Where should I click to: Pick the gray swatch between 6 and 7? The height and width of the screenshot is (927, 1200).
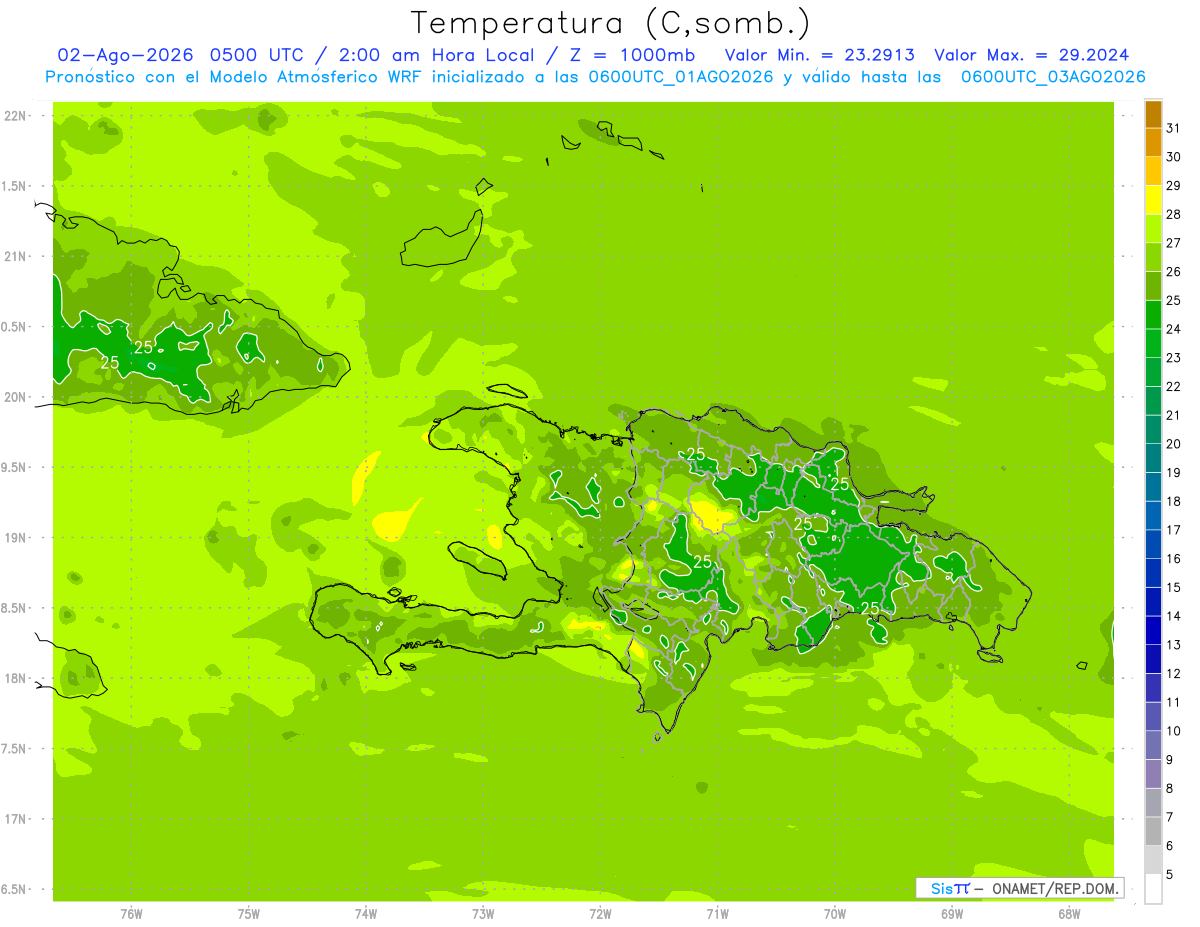[x=1153, y=831]
